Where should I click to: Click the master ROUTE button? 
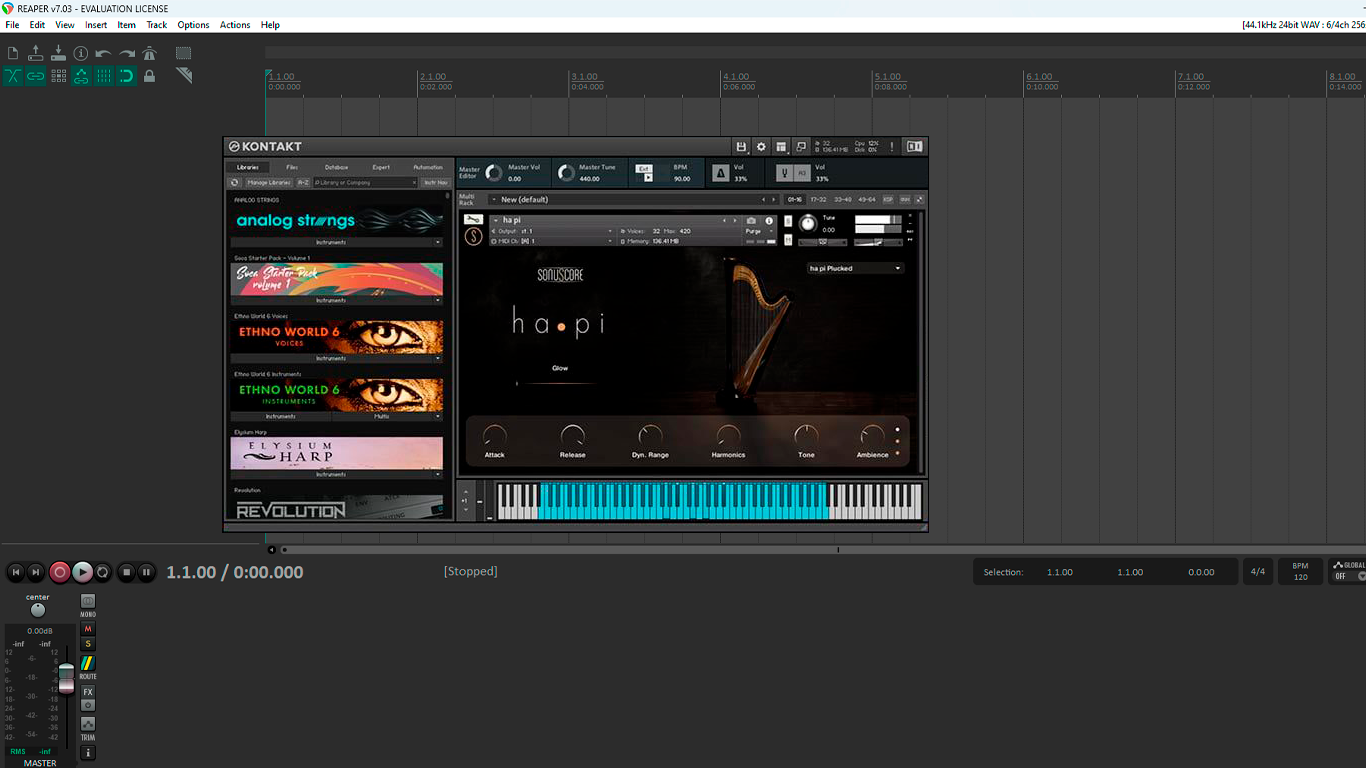(88, 663)
